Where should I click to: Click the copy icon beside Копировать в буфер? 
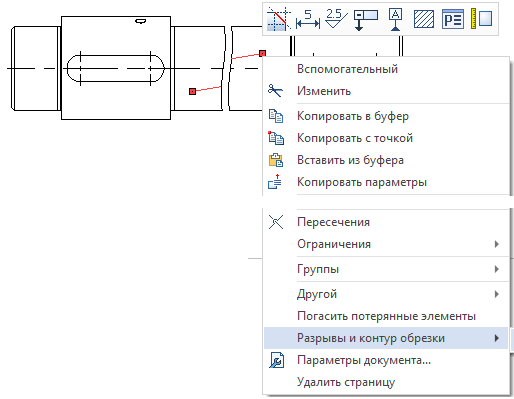point(276,116)
